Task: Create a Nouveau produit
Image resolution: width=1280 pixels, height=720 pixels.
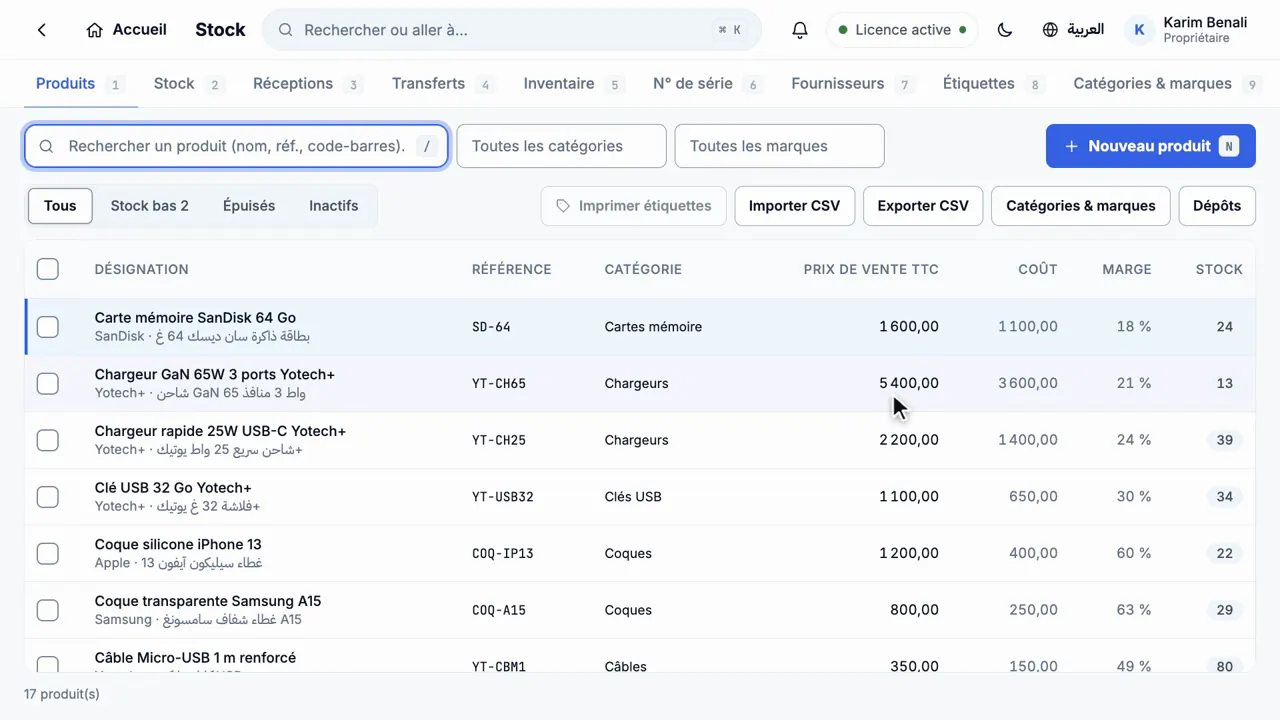Action: [1151, 146]
